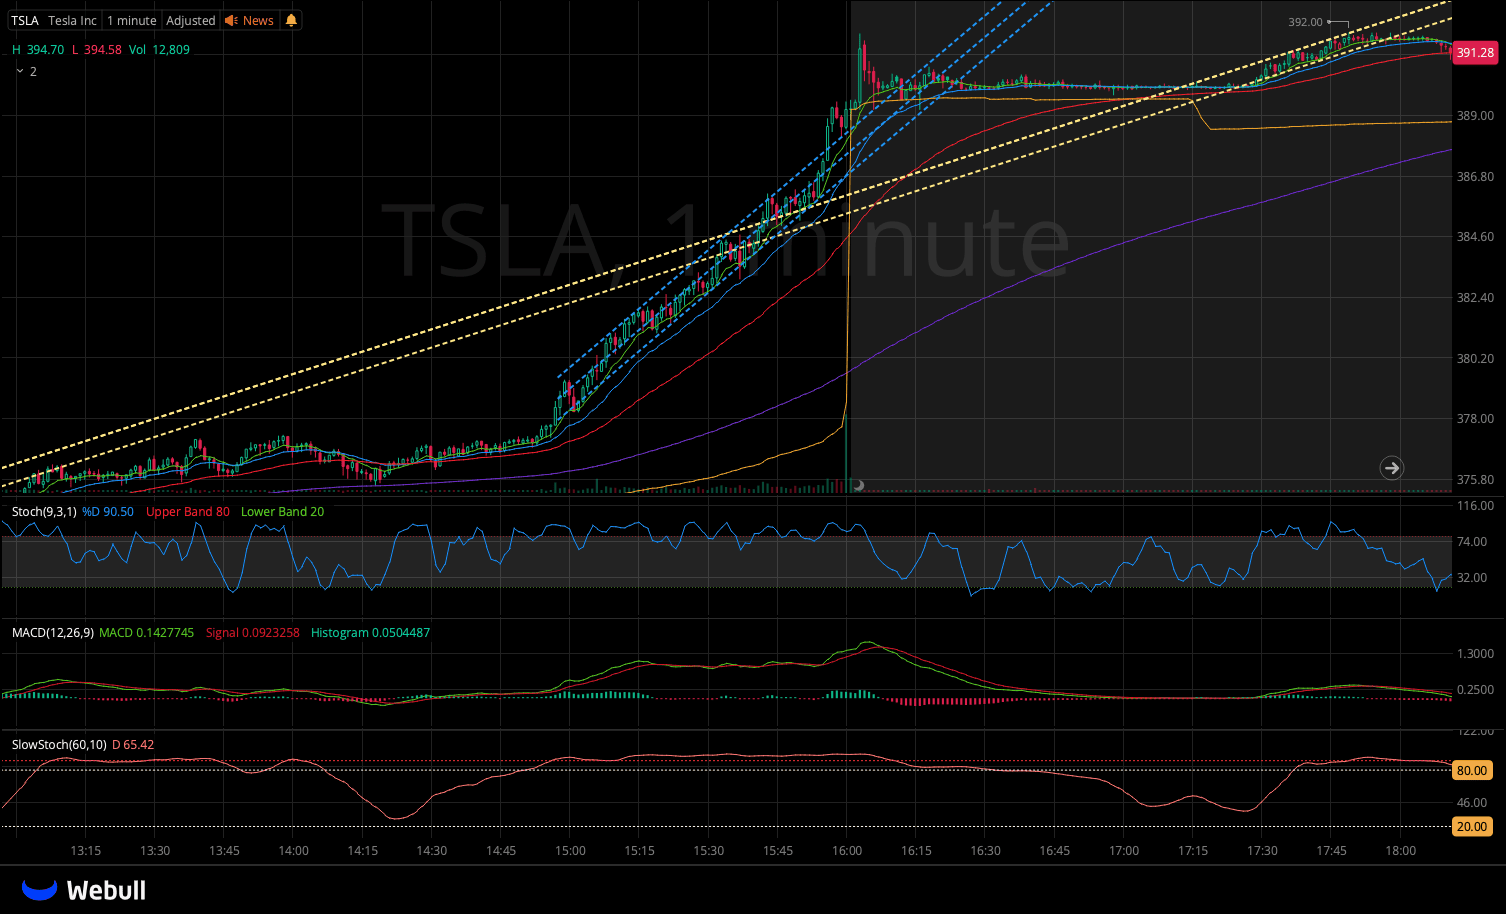This screenshot has height=914, width=1506.
Task: Click the 391.28 current price tag
Action: click(1475, 53)
